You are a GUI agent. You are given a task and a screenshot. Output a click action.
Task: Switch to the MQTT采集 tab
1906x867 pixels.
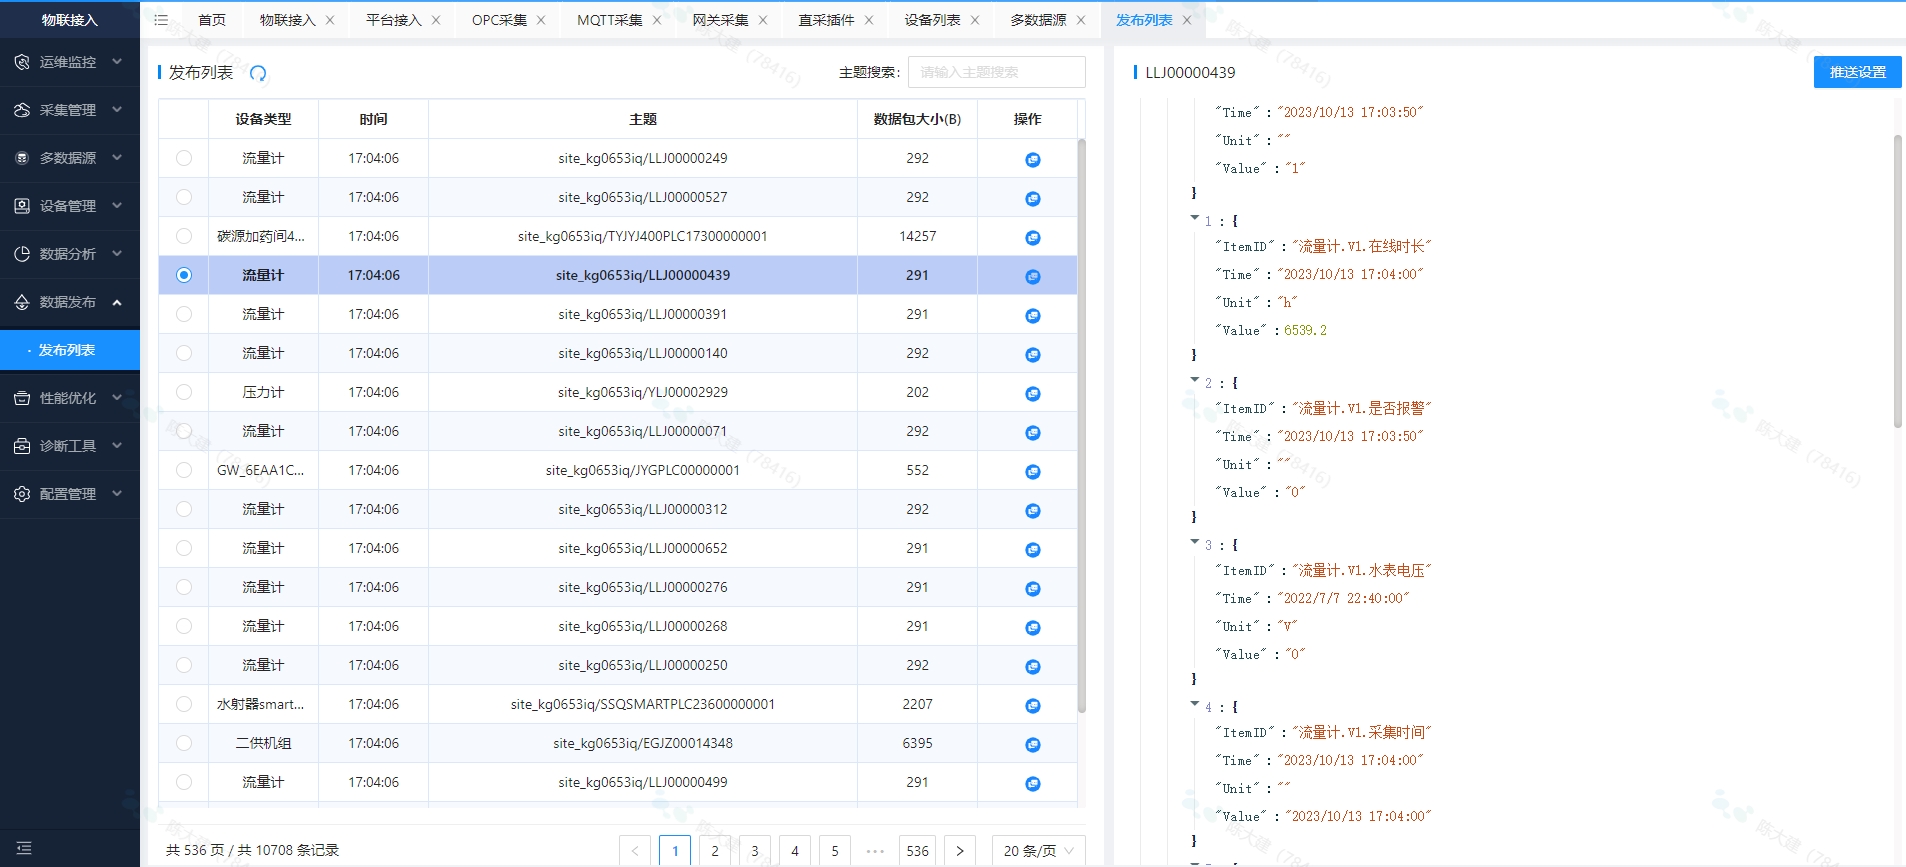tap(609, 20)
